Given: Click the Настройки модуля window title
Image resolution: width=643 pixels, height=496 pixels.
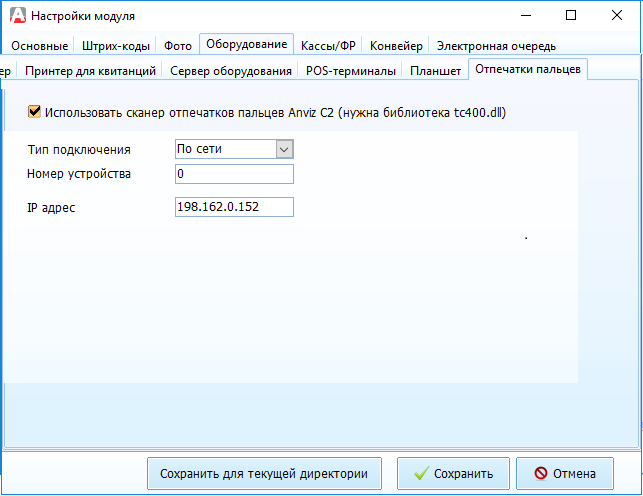Looking at the screenshot, I should 83,16.
